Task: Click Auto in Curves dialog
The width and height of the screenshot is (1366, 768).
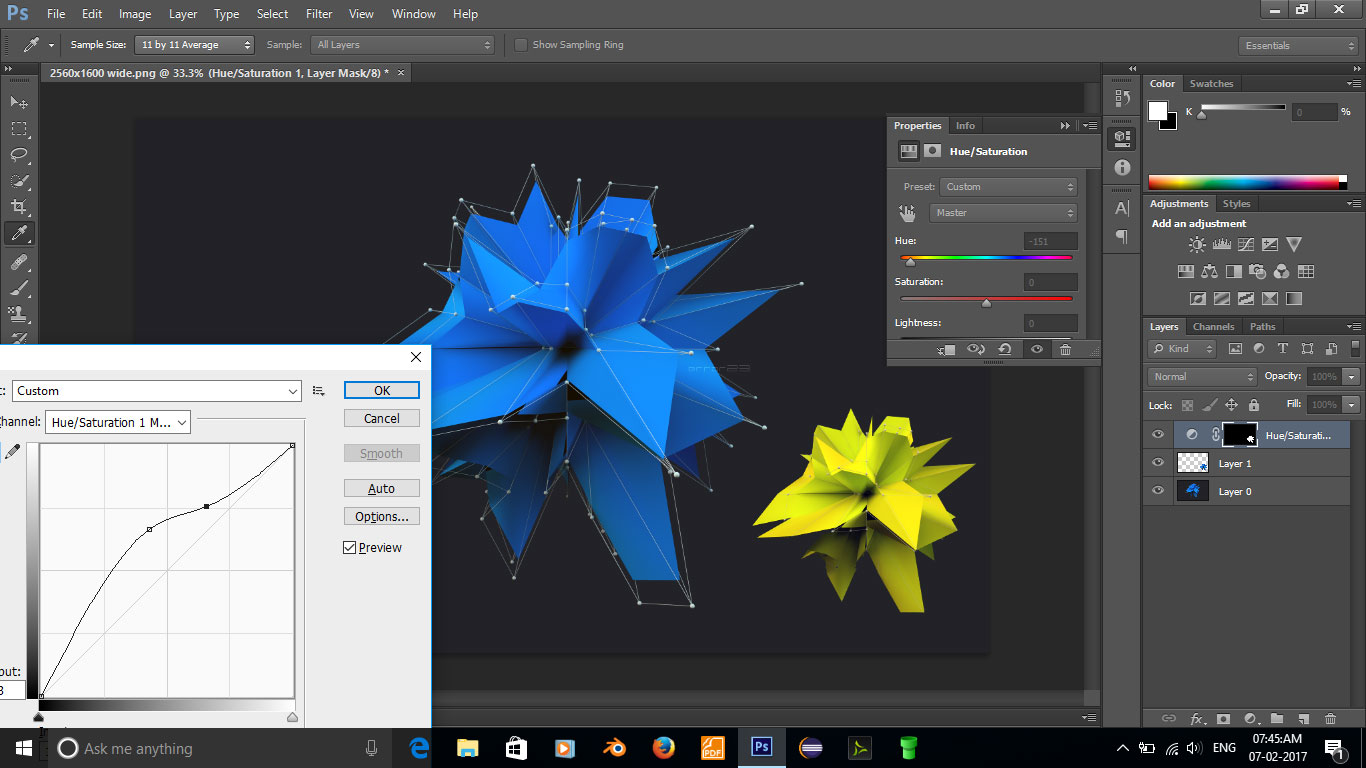Action: point(382,488)
